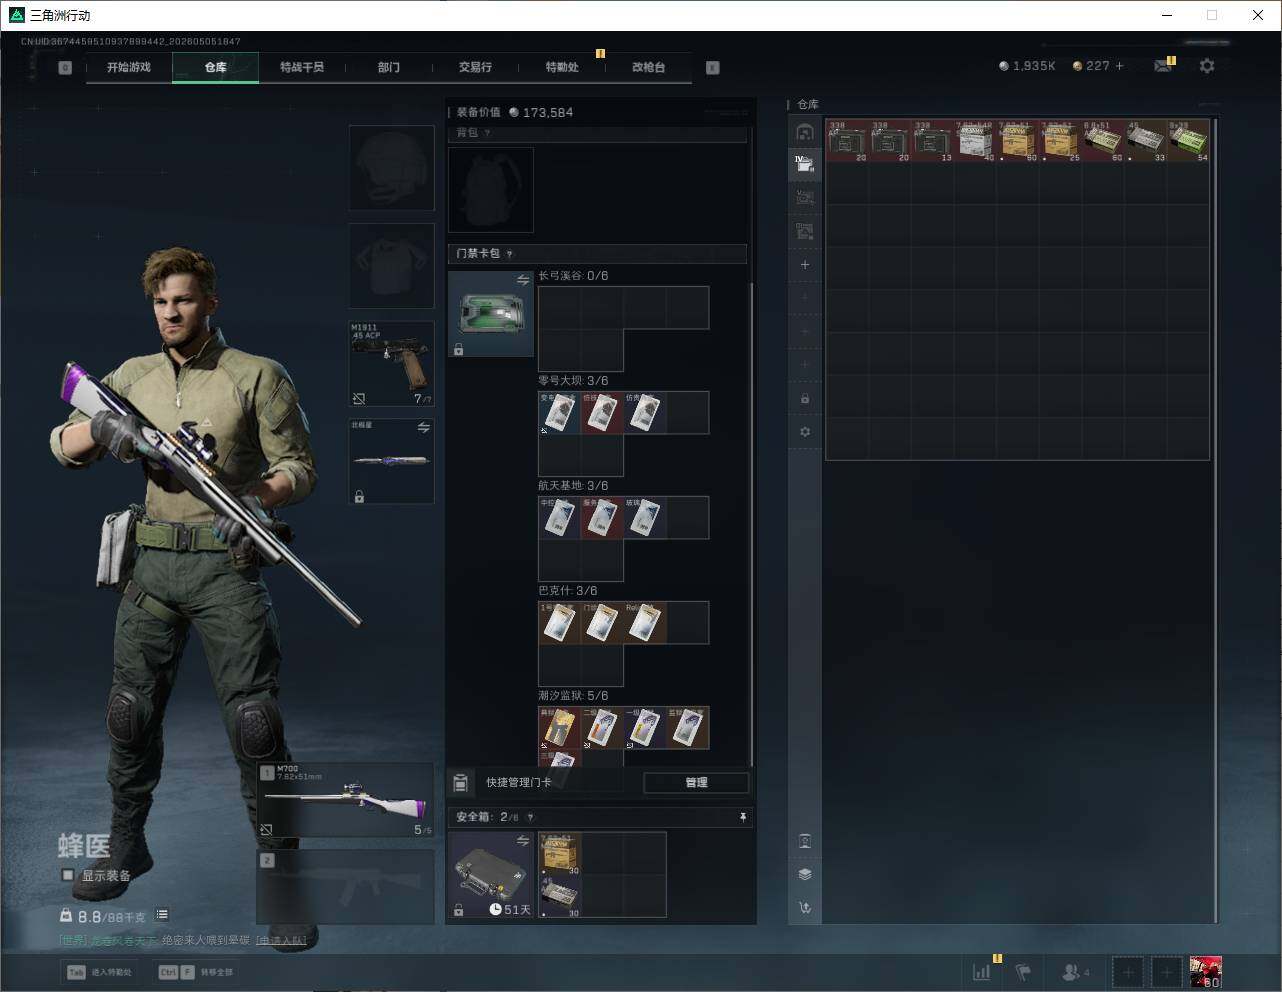The width and height of the screenshot is (1282, 992).
Task: Click the empty backpack slot
Action: point(491,190)
